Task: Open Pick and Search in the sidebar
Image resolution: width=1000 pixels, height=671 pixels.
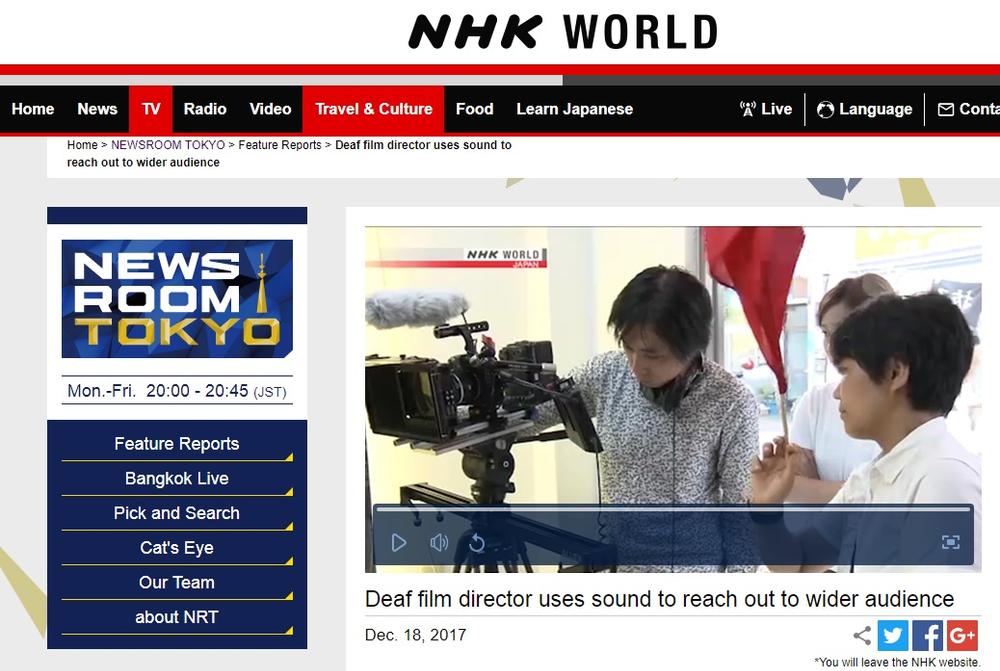Action: (177, 513)
